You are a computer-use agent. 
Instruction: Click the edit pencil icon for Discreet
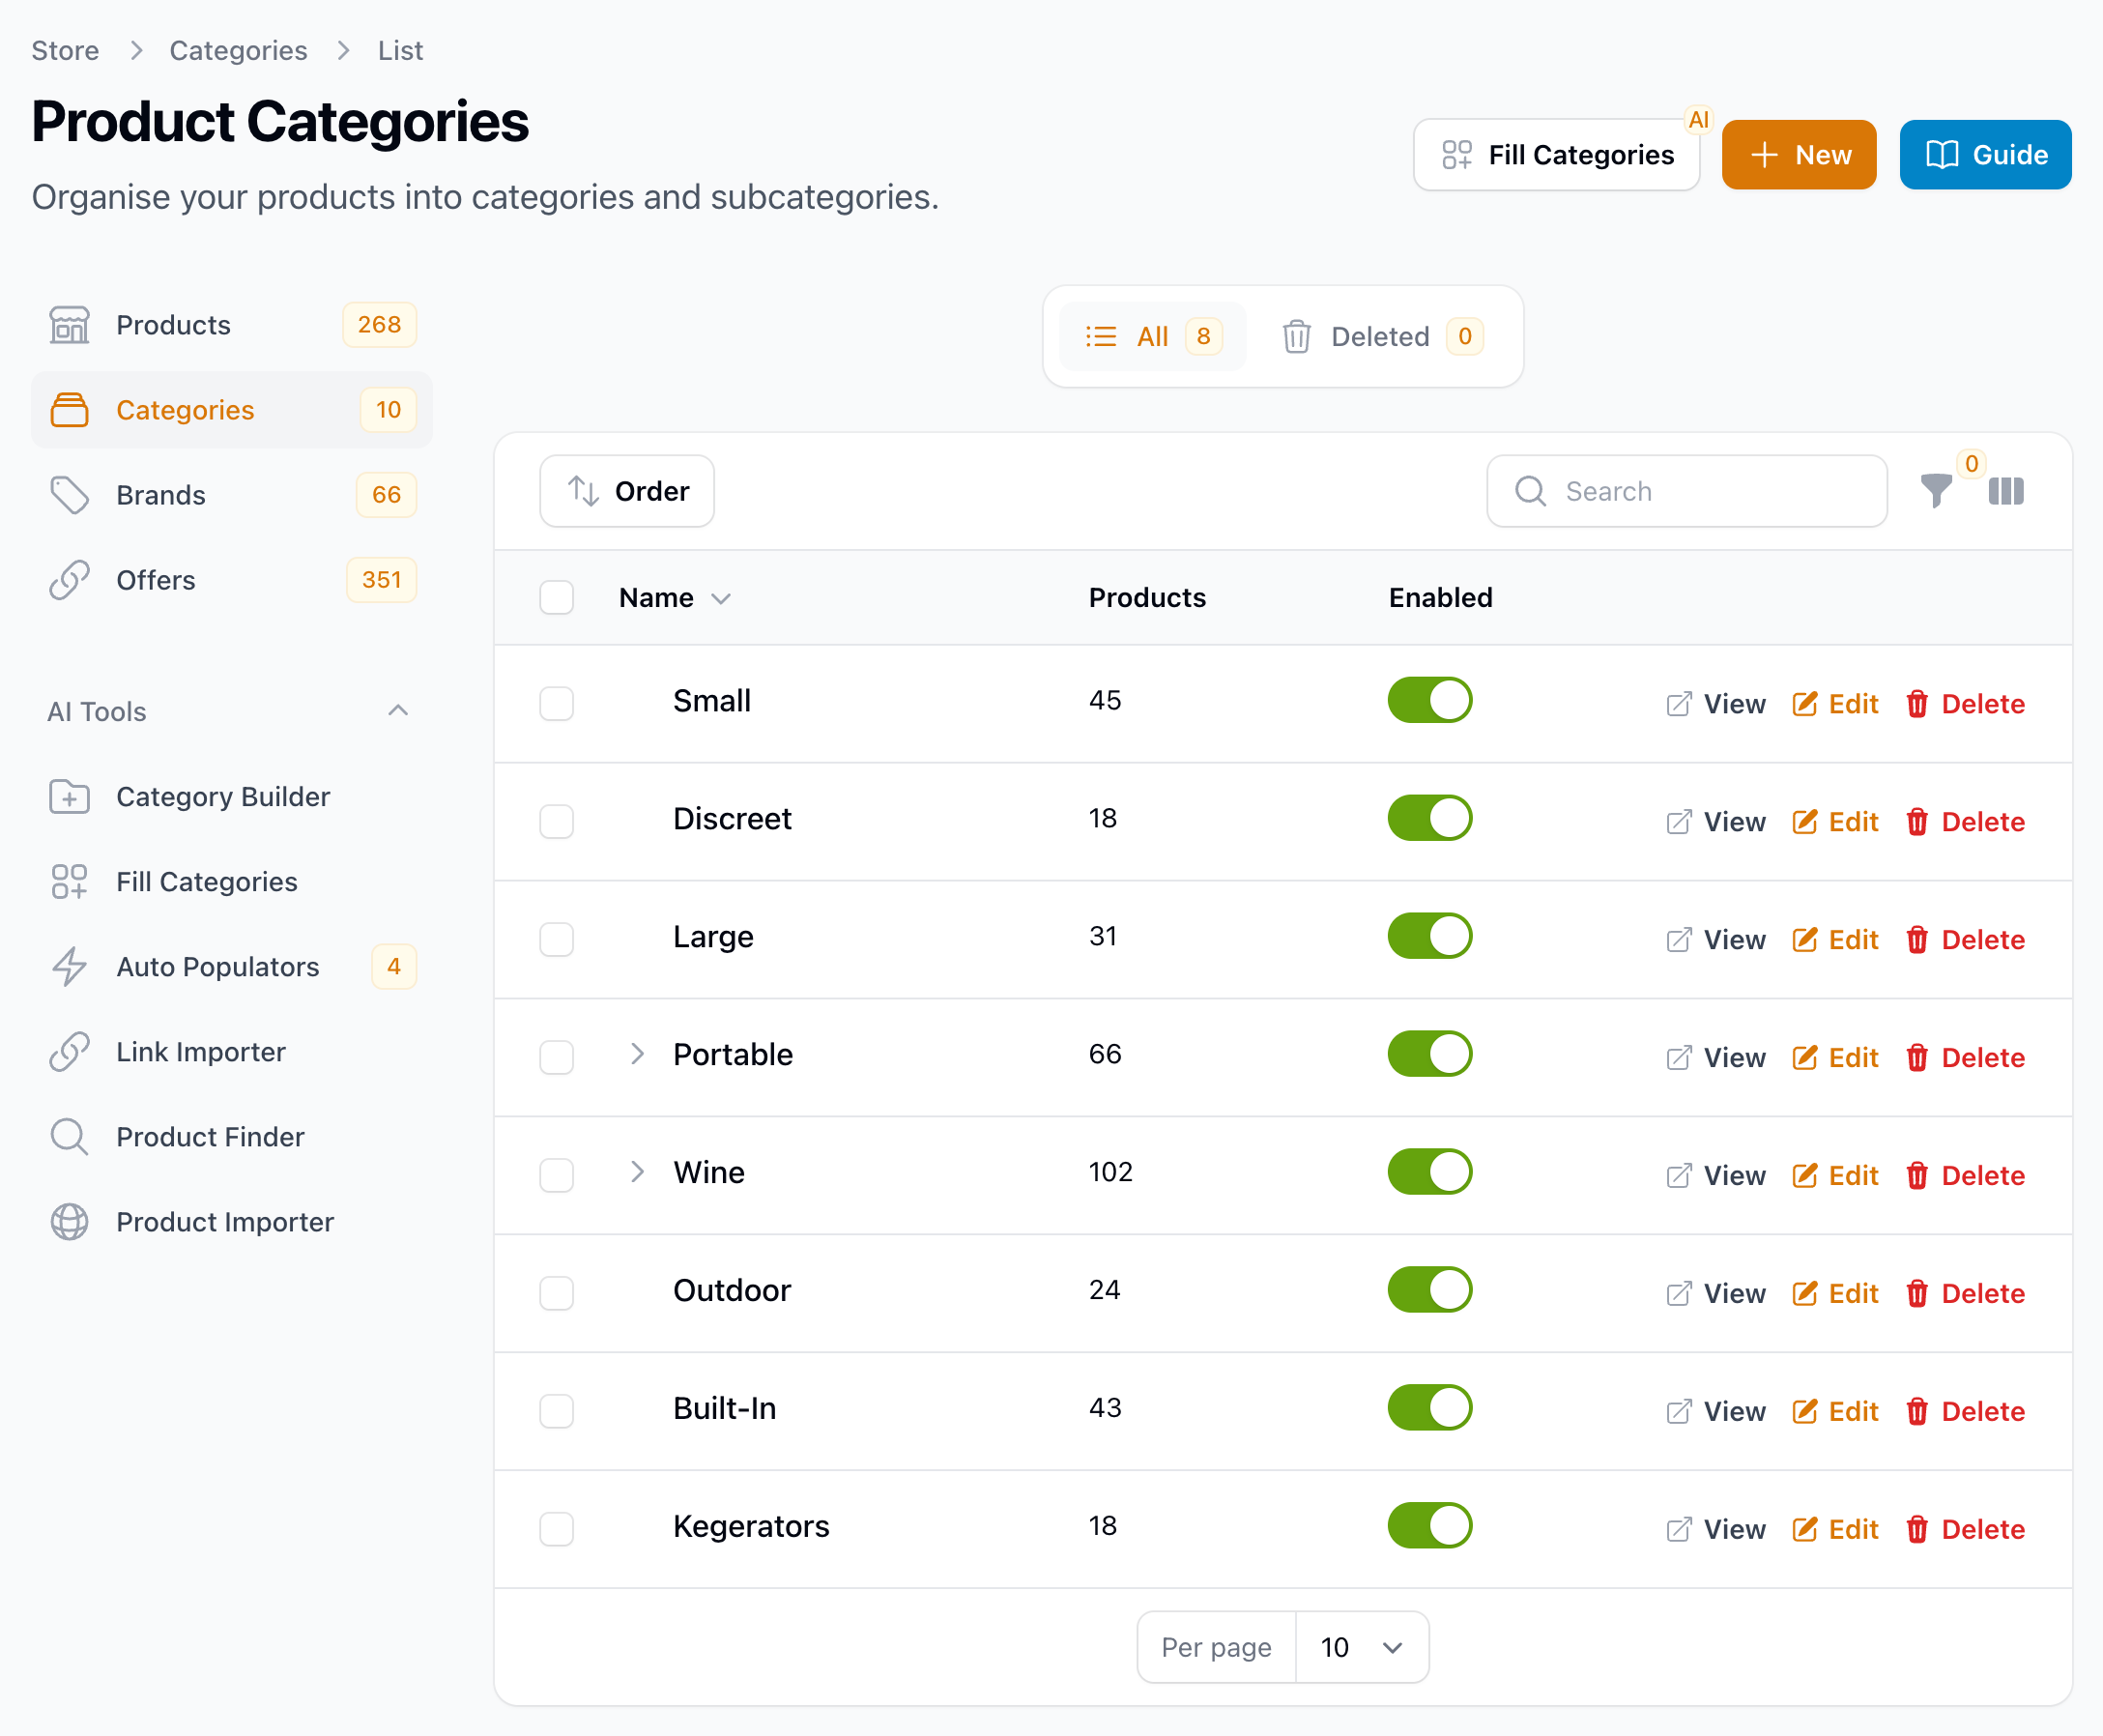[x=1804, y=822]
